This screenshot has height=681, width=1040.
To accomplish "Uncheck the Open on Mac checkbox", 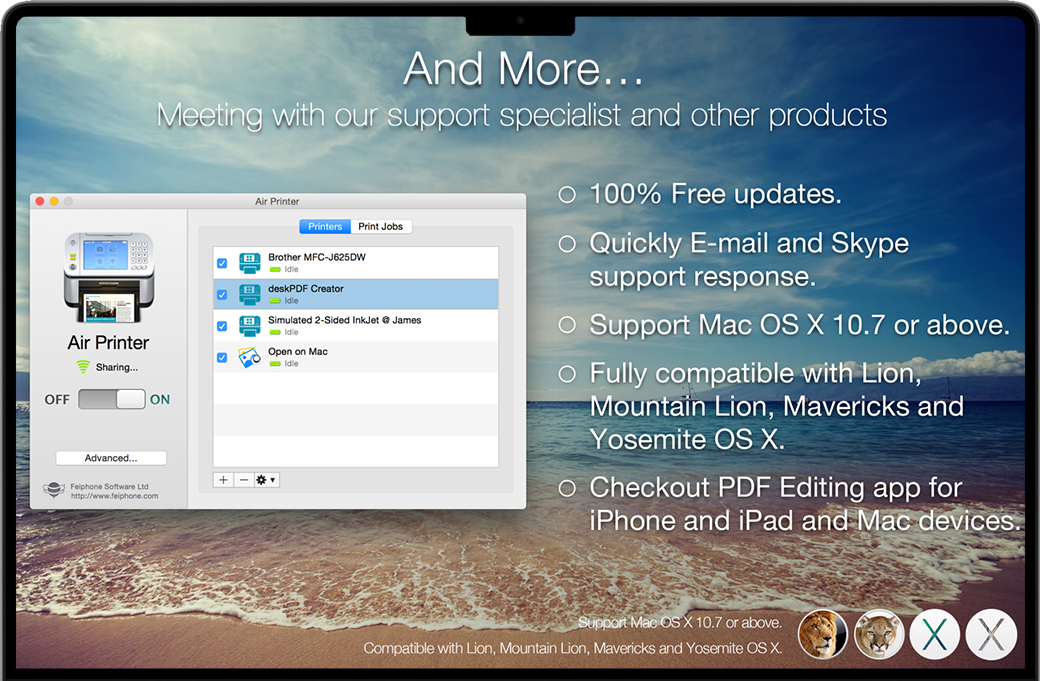I will [x=222, y=357].
